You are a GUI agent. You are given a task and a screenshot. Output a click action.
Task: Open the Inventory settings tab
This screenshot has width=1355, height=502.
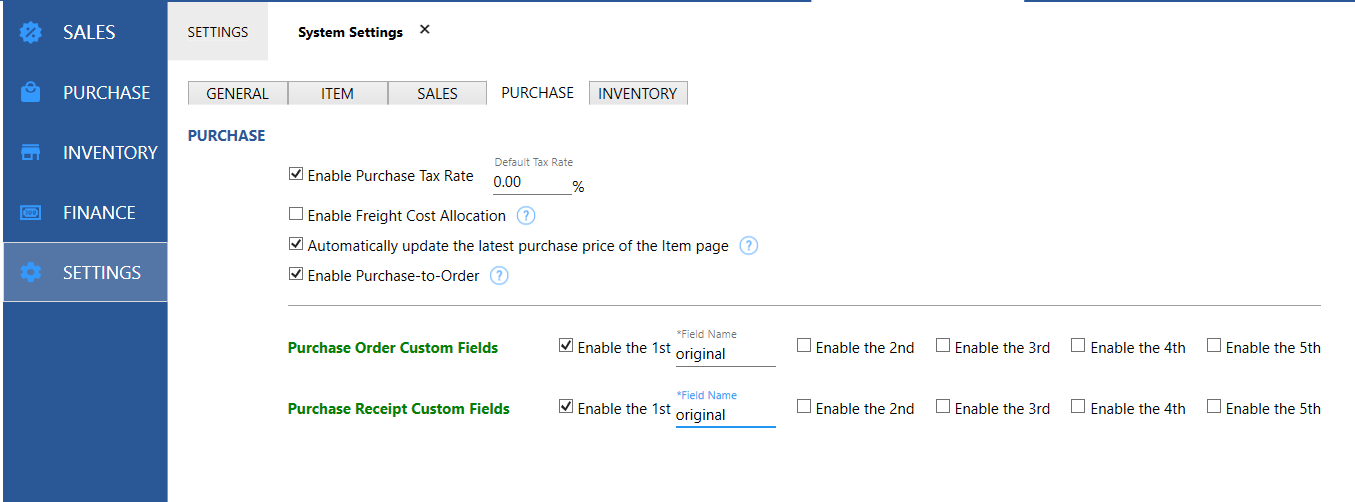pyautogui.click(x=637, y=93)
